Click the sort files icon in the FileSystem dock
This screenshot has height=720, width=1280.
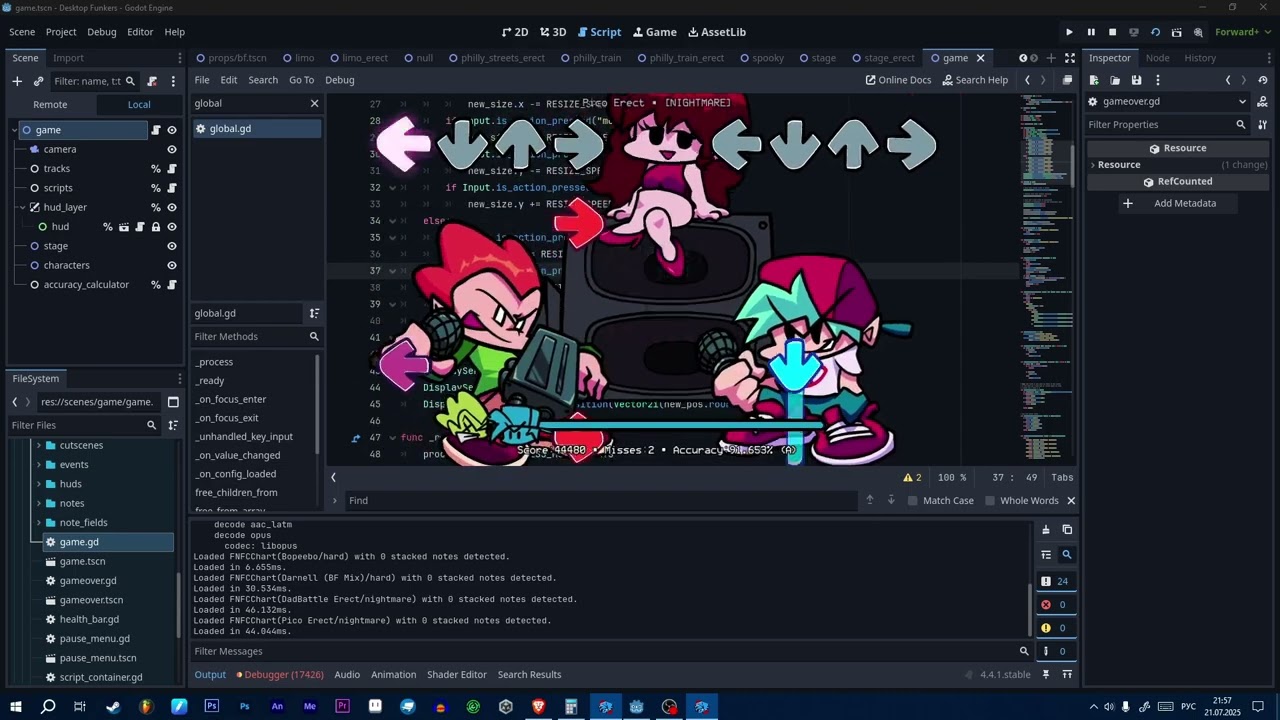click(x=173, y=425)
